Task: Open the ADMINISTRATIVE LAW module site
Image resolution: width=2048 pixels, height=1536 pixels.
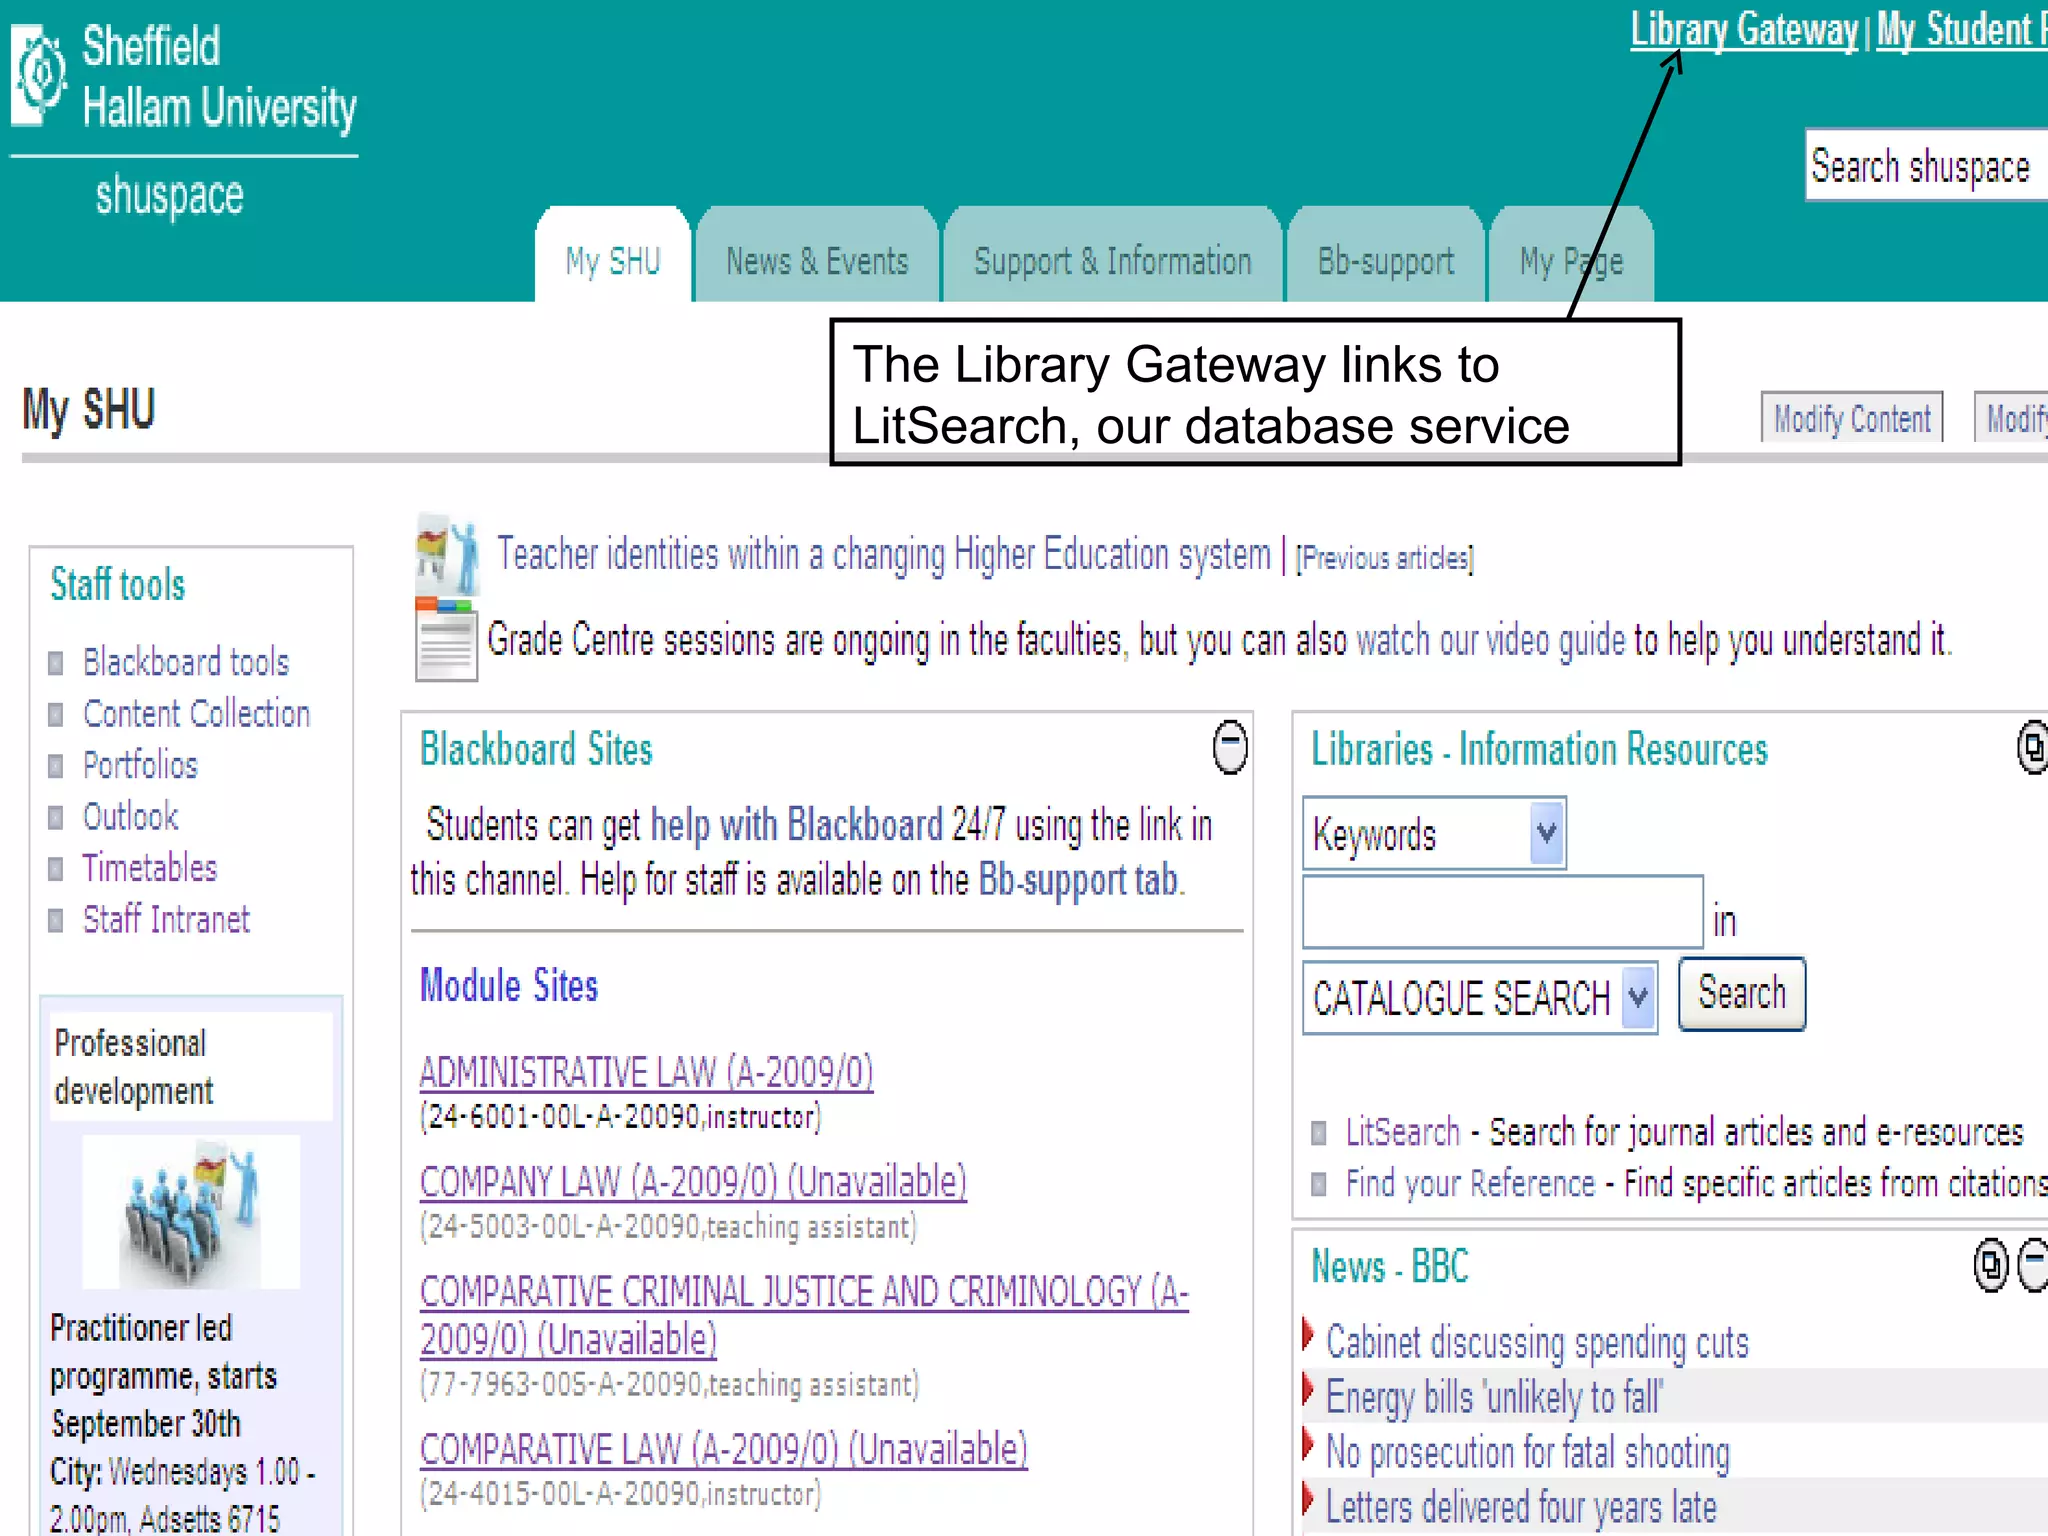Action: tap(646, 1072)
